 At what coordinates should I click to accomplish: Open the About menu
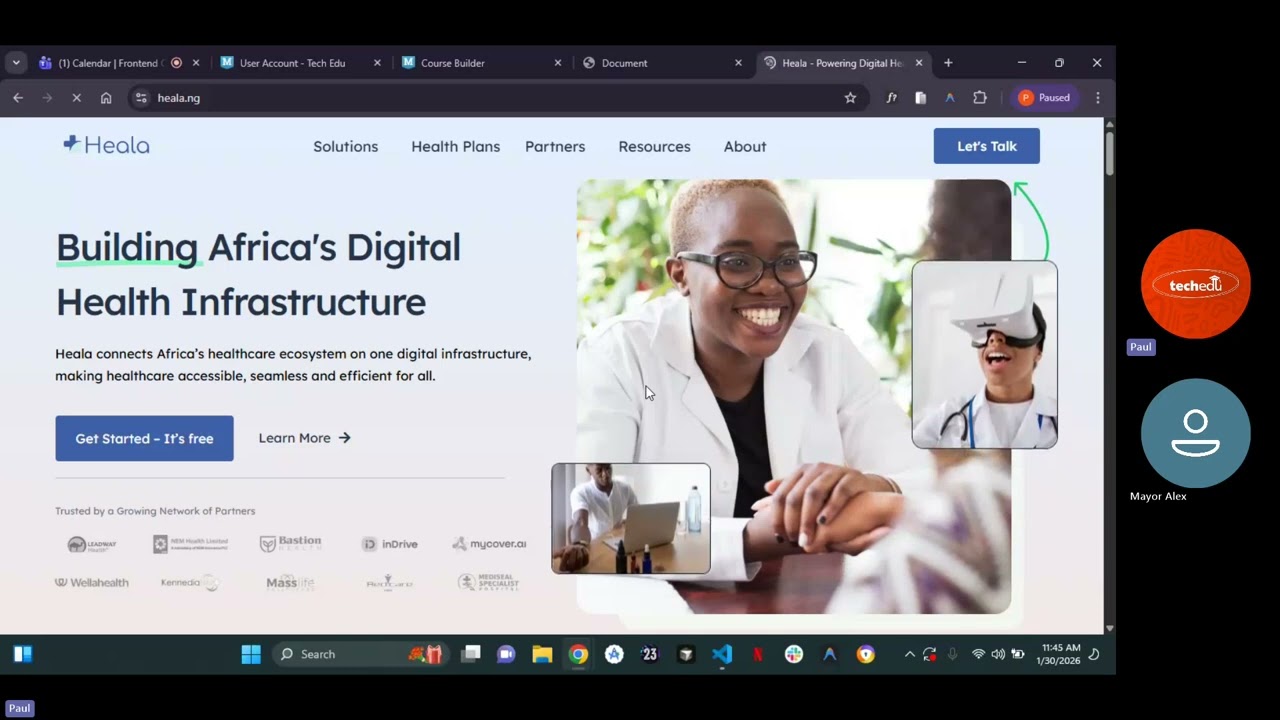pyautogui.click(x=745, y=146)
